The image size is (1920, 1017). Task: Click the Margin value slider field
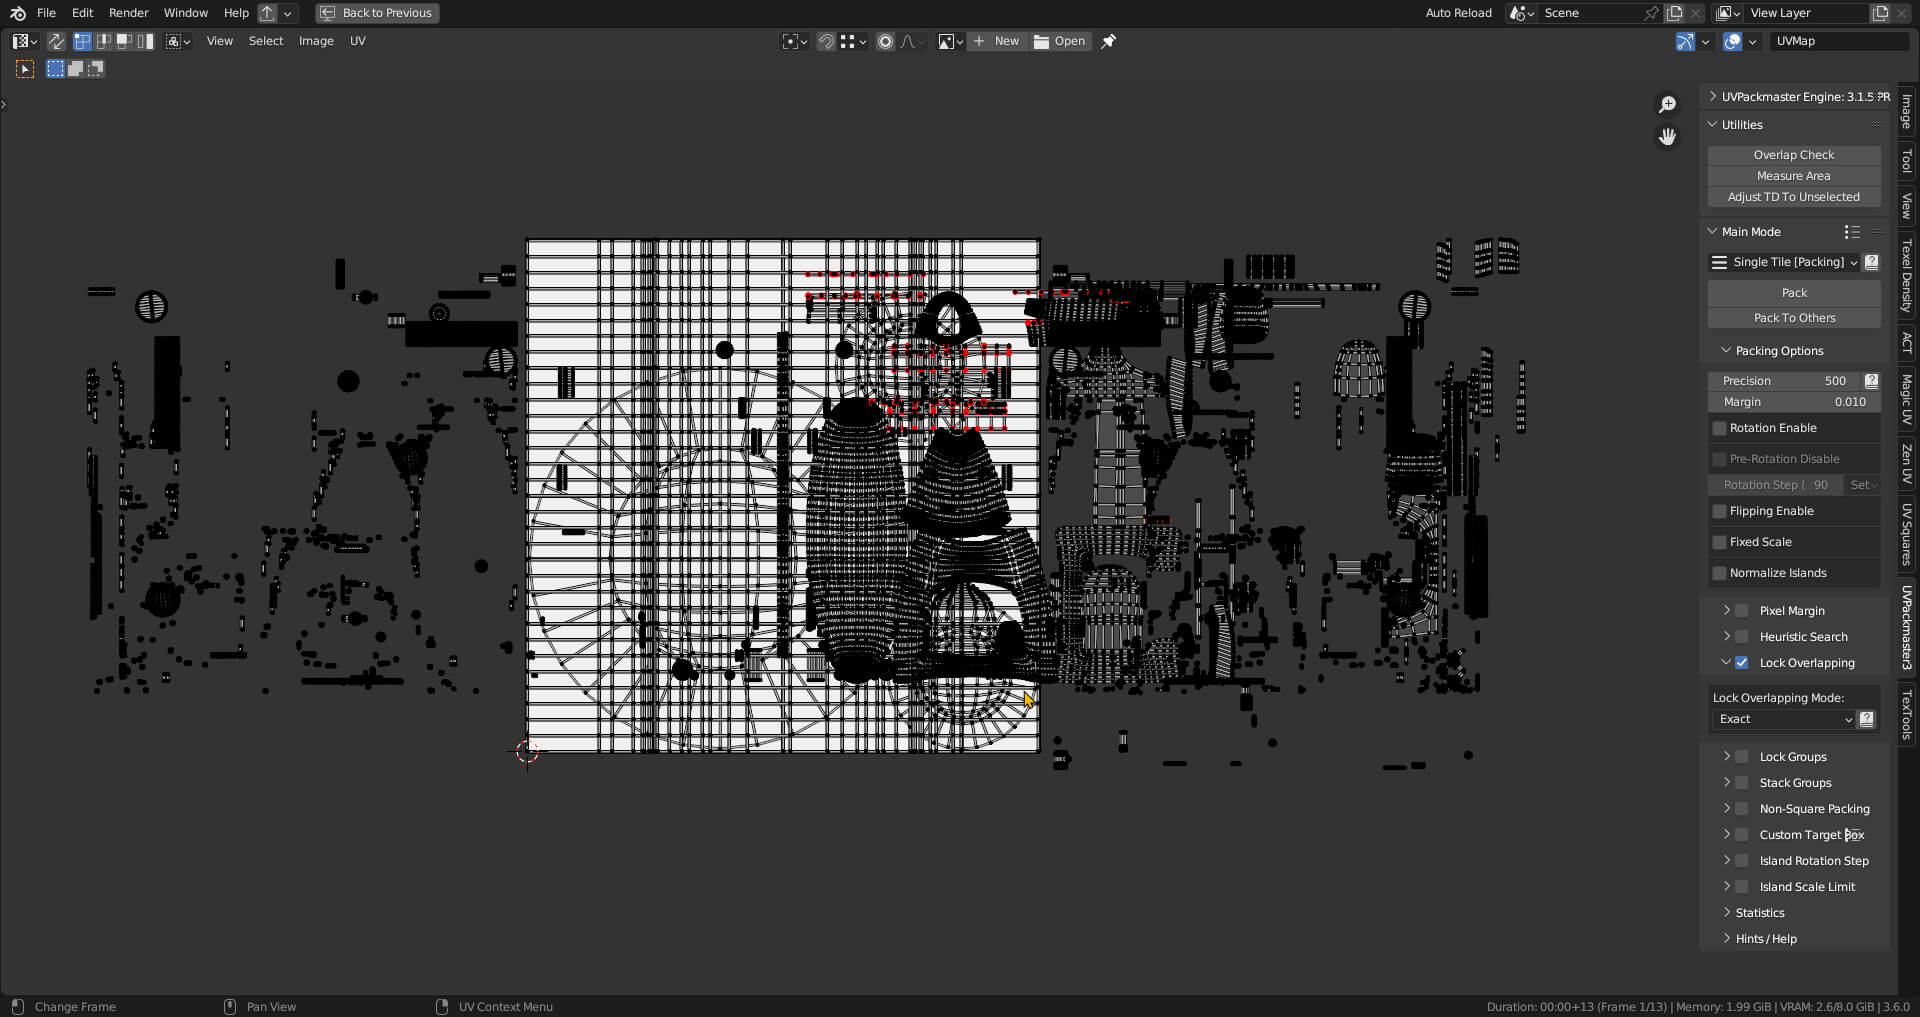1793,402
